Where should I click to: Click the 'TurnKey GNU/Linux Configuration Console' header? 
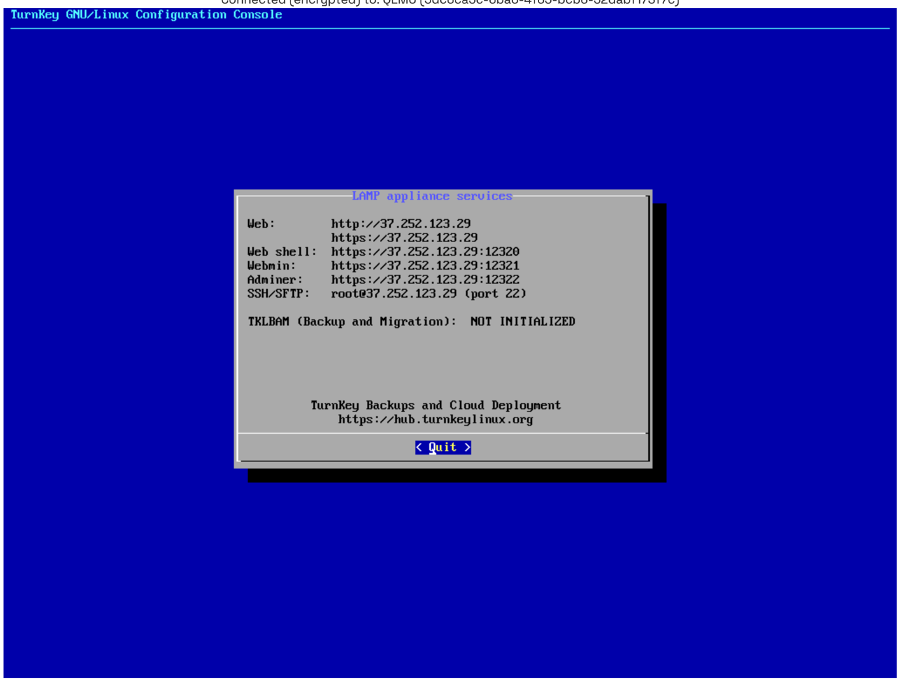[x=146, y=14]
